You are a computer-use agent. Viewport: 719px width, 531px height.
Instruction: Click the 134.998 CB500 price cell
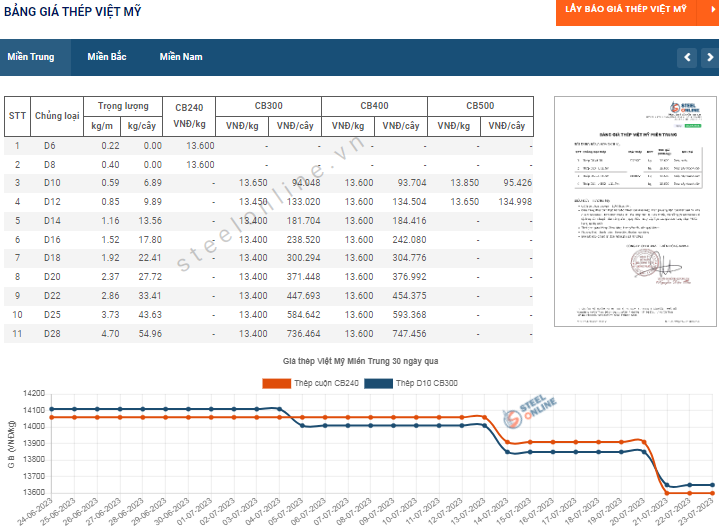[515, 202]
